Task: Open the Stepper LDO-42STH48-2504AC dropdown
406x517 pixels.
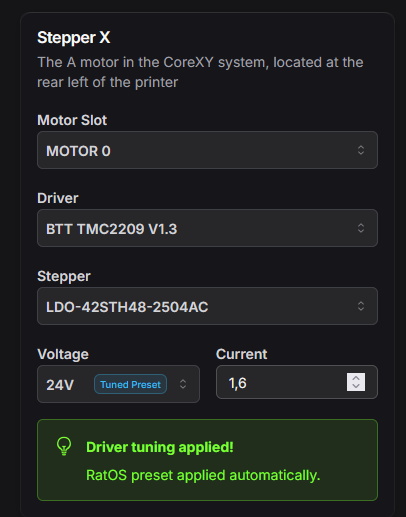Action: pos(207,306)
